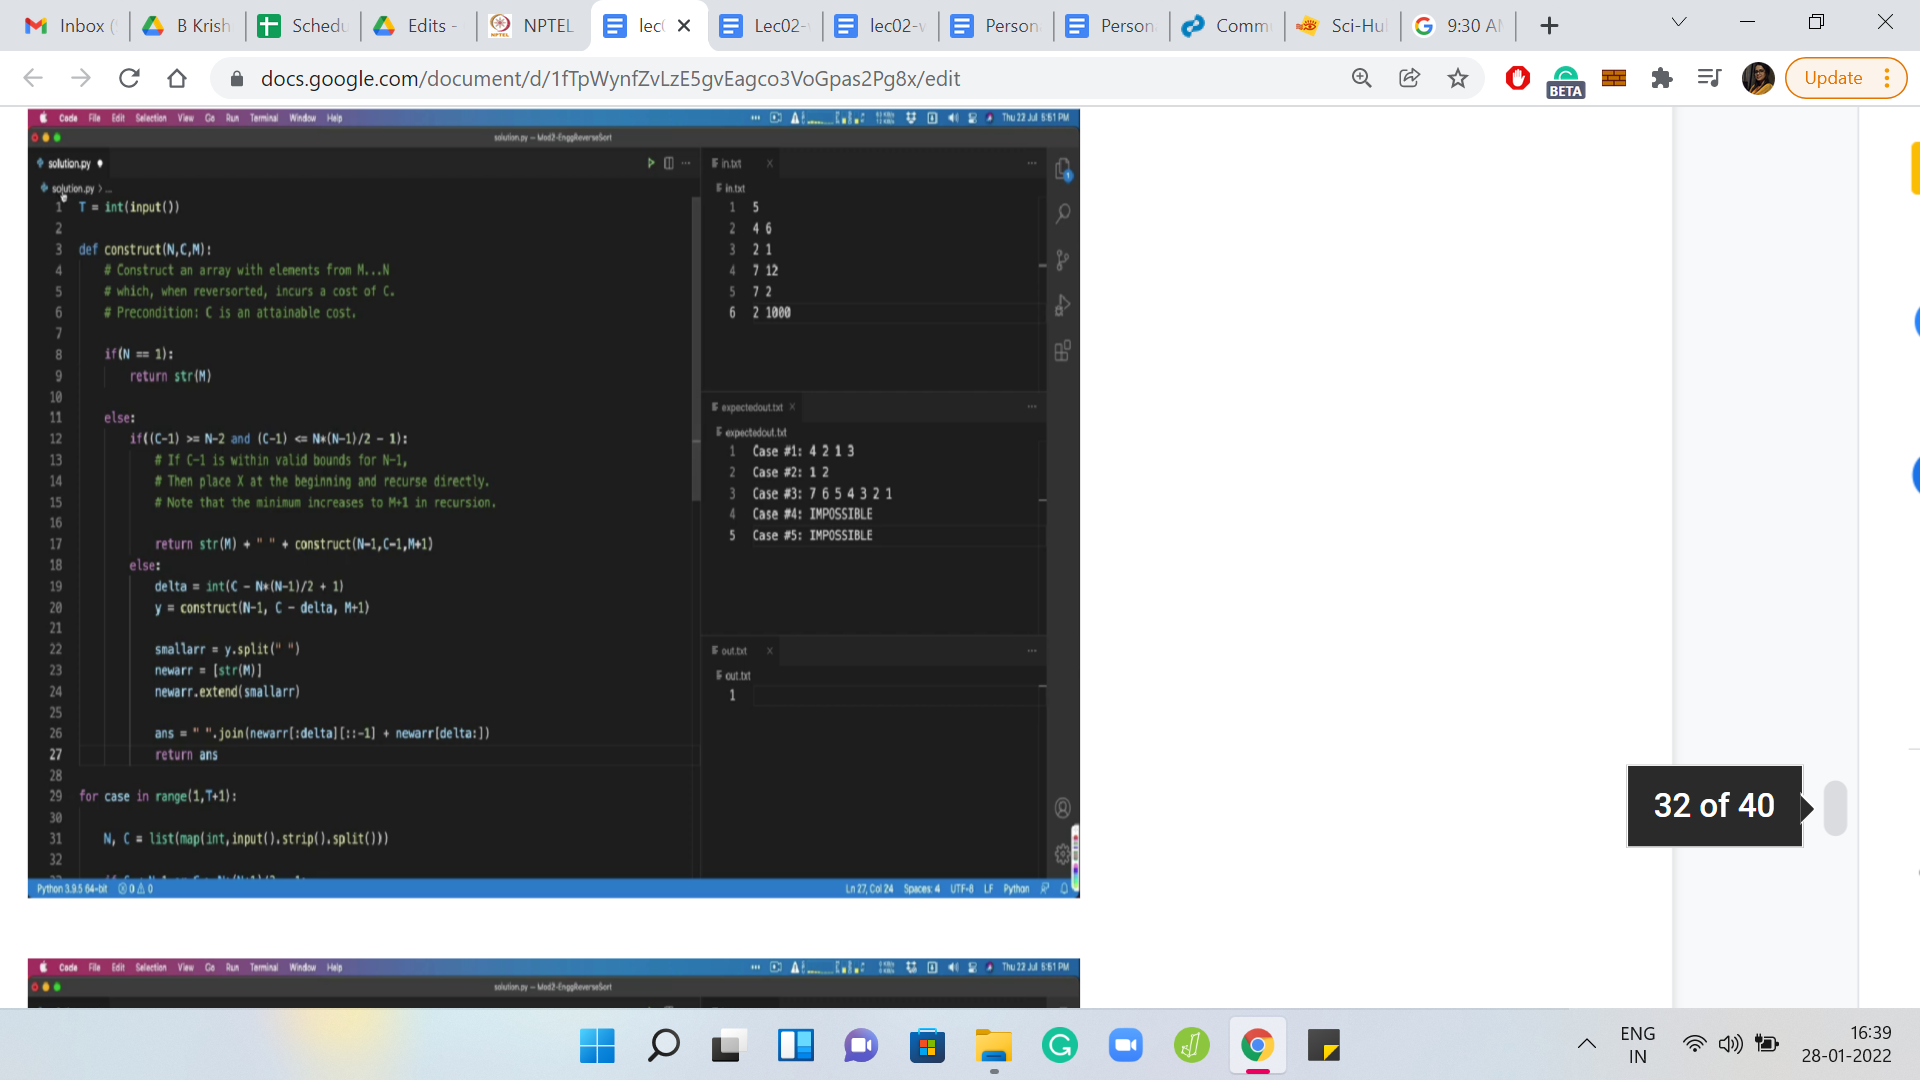
Task: Bookmark this page with star icon
Action: (1458, 78)
